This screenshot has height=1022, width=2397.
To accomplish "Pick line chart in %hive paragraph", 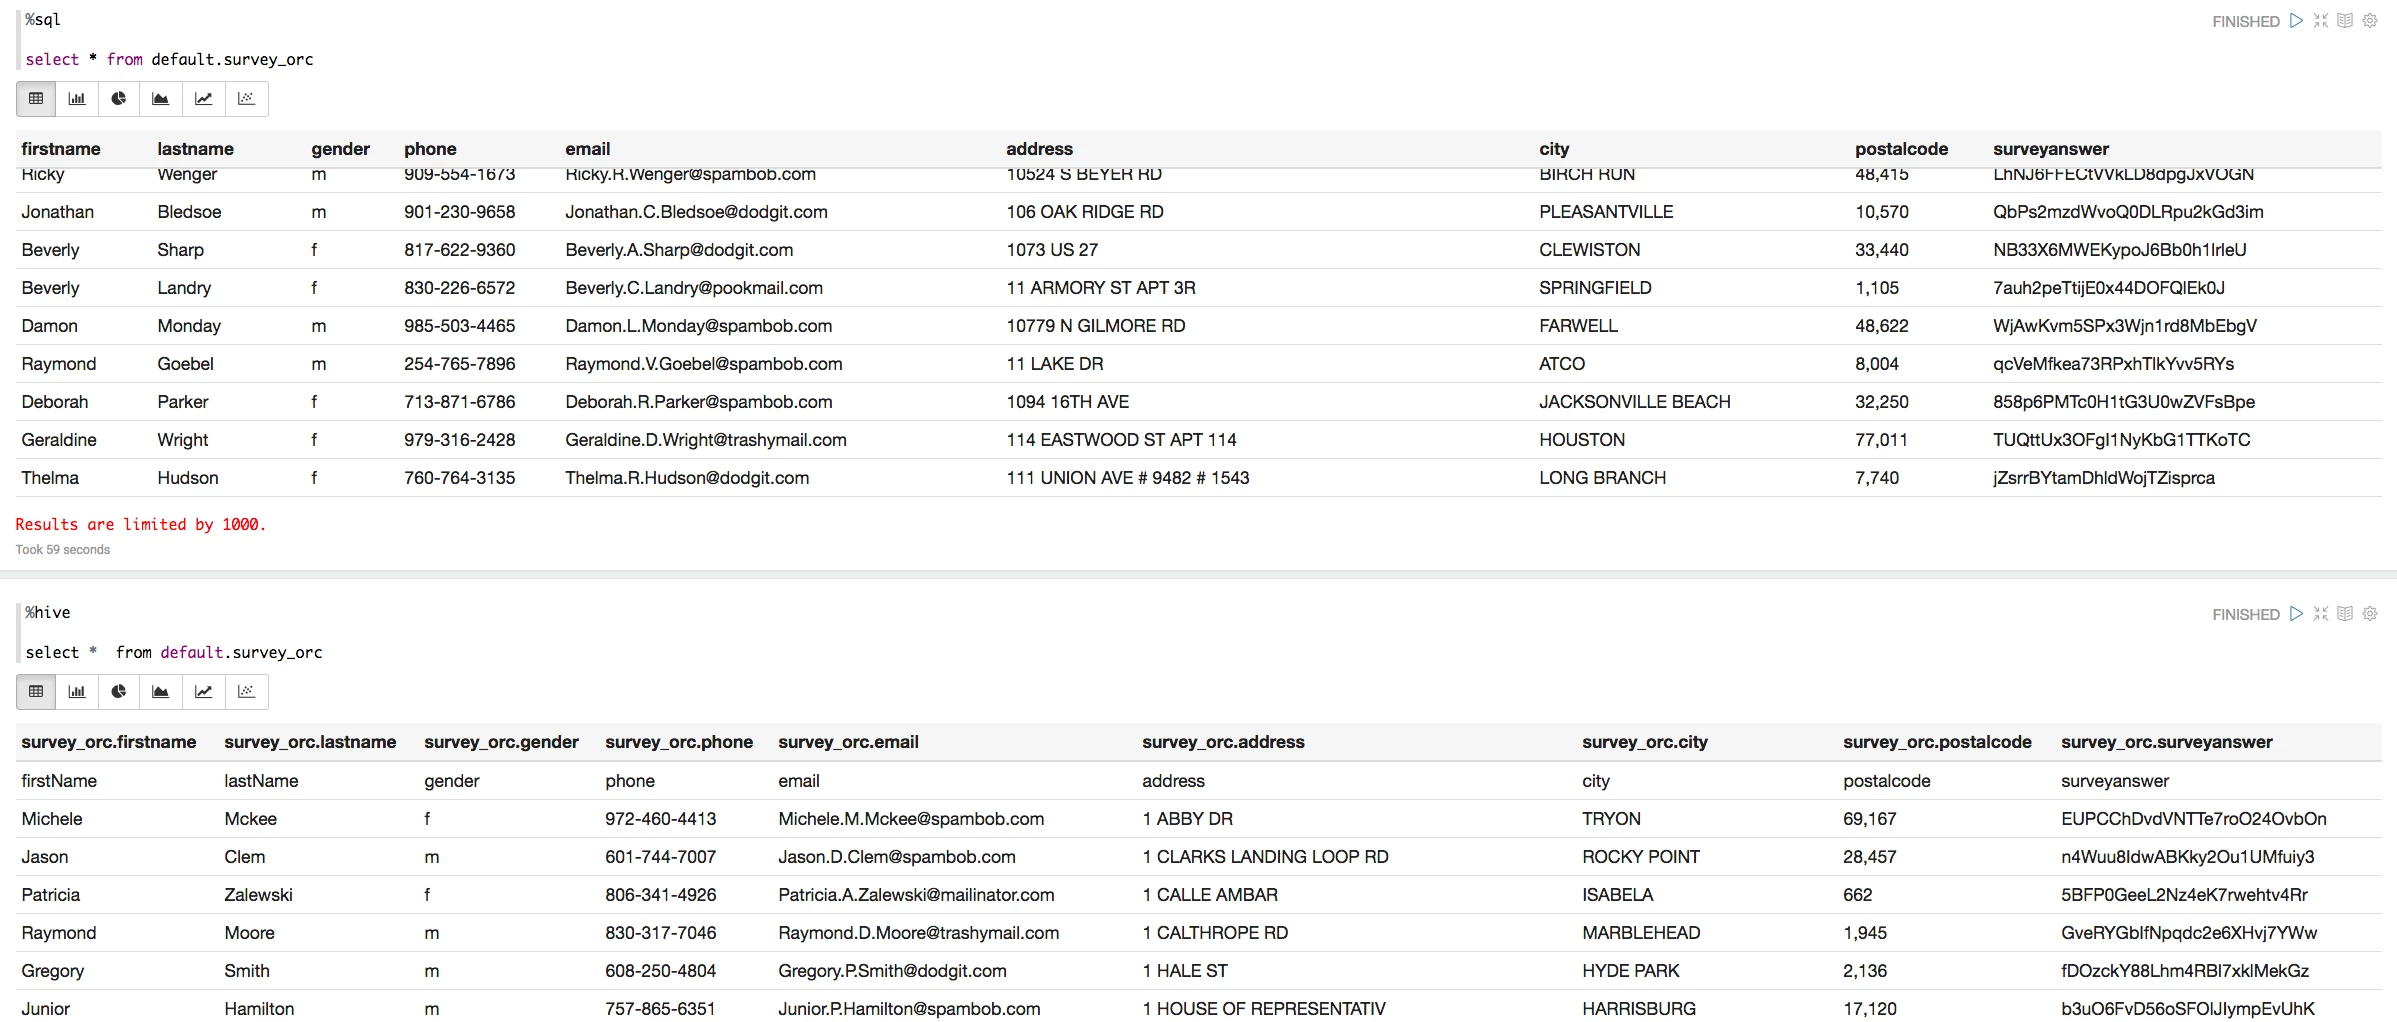I will [204, 692].
